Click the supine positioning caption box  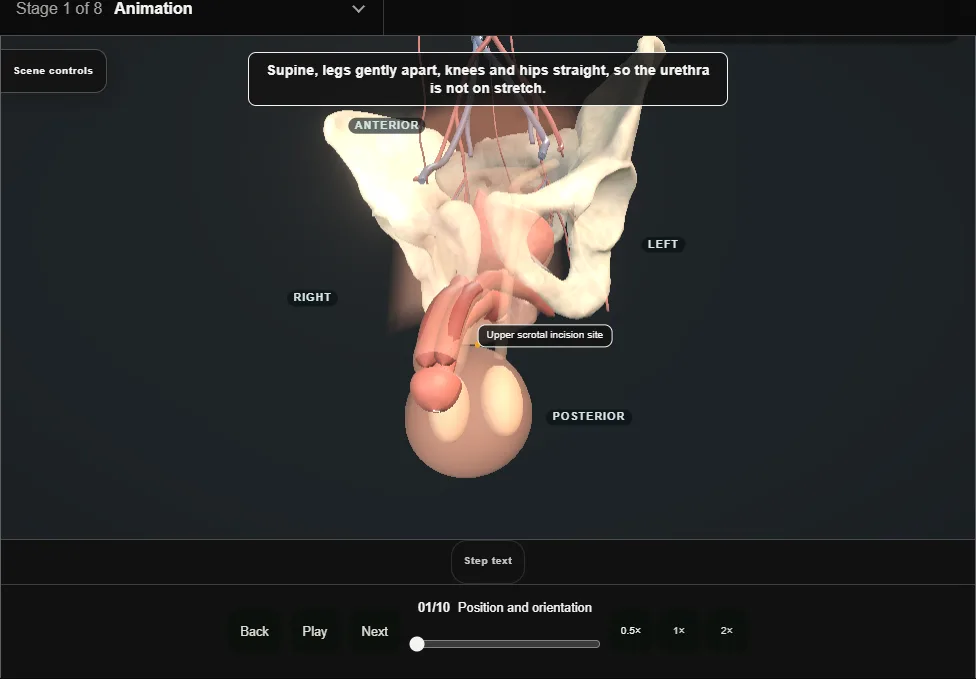488,79
